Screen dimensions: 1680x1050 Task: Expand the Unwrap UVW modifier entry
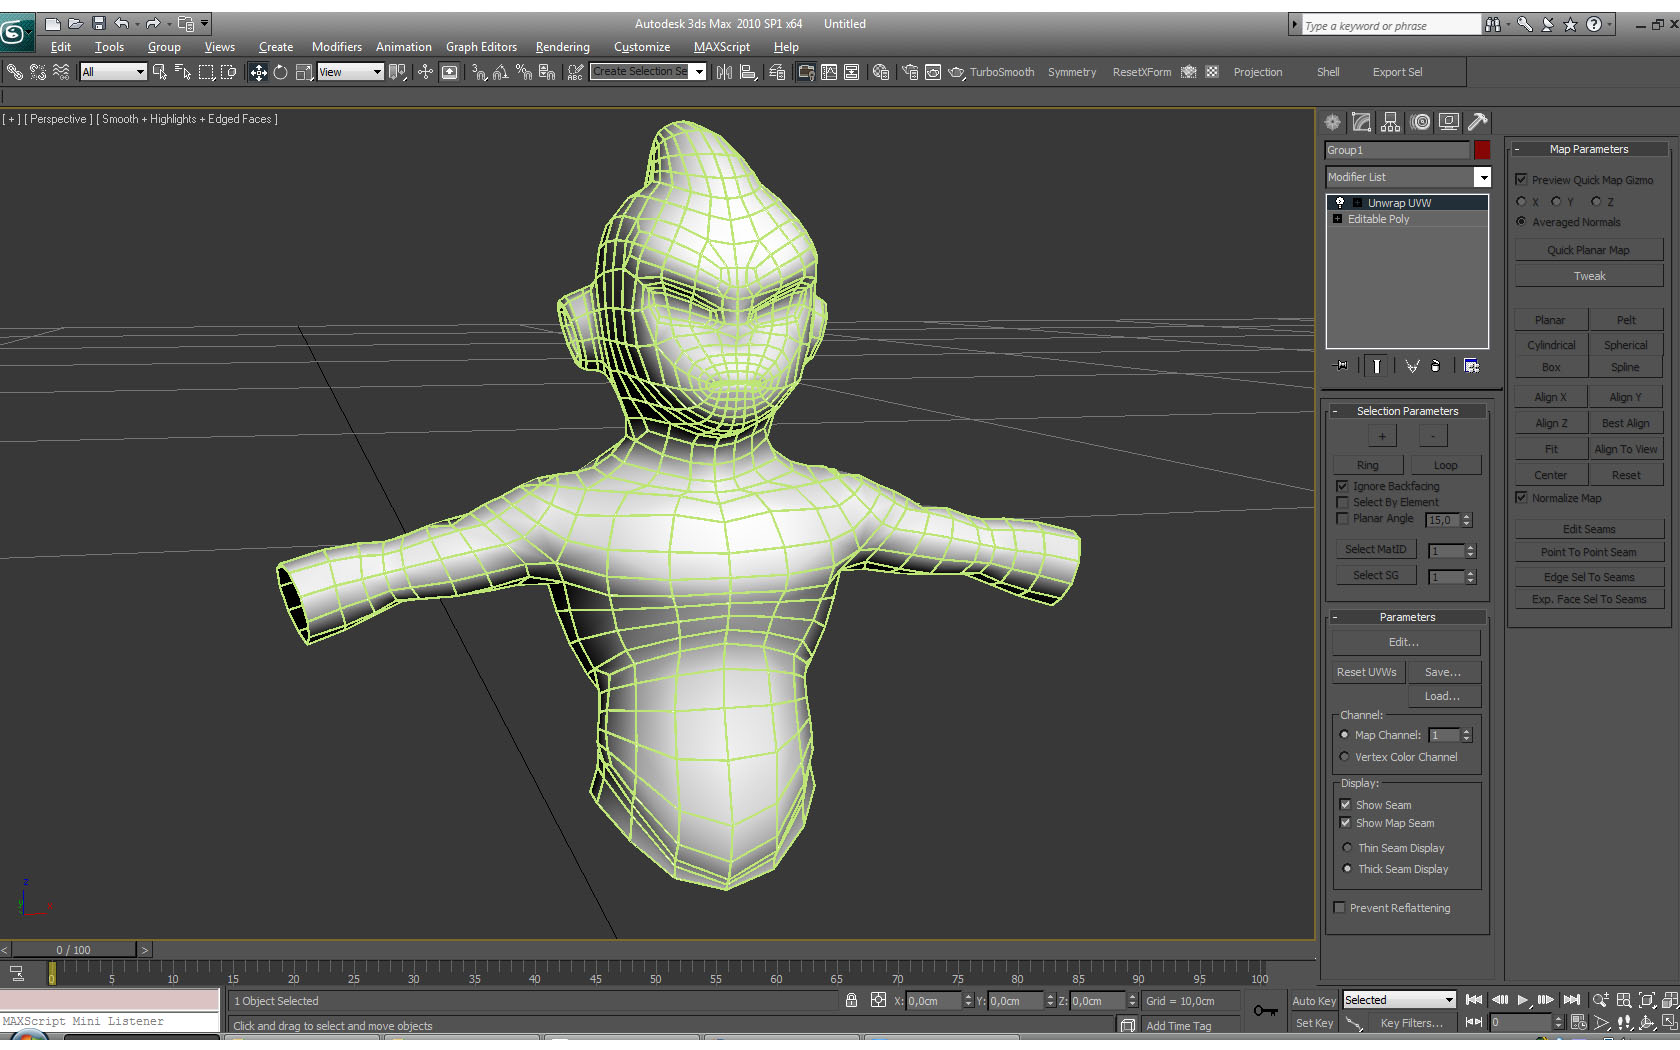pos(1356,202)
